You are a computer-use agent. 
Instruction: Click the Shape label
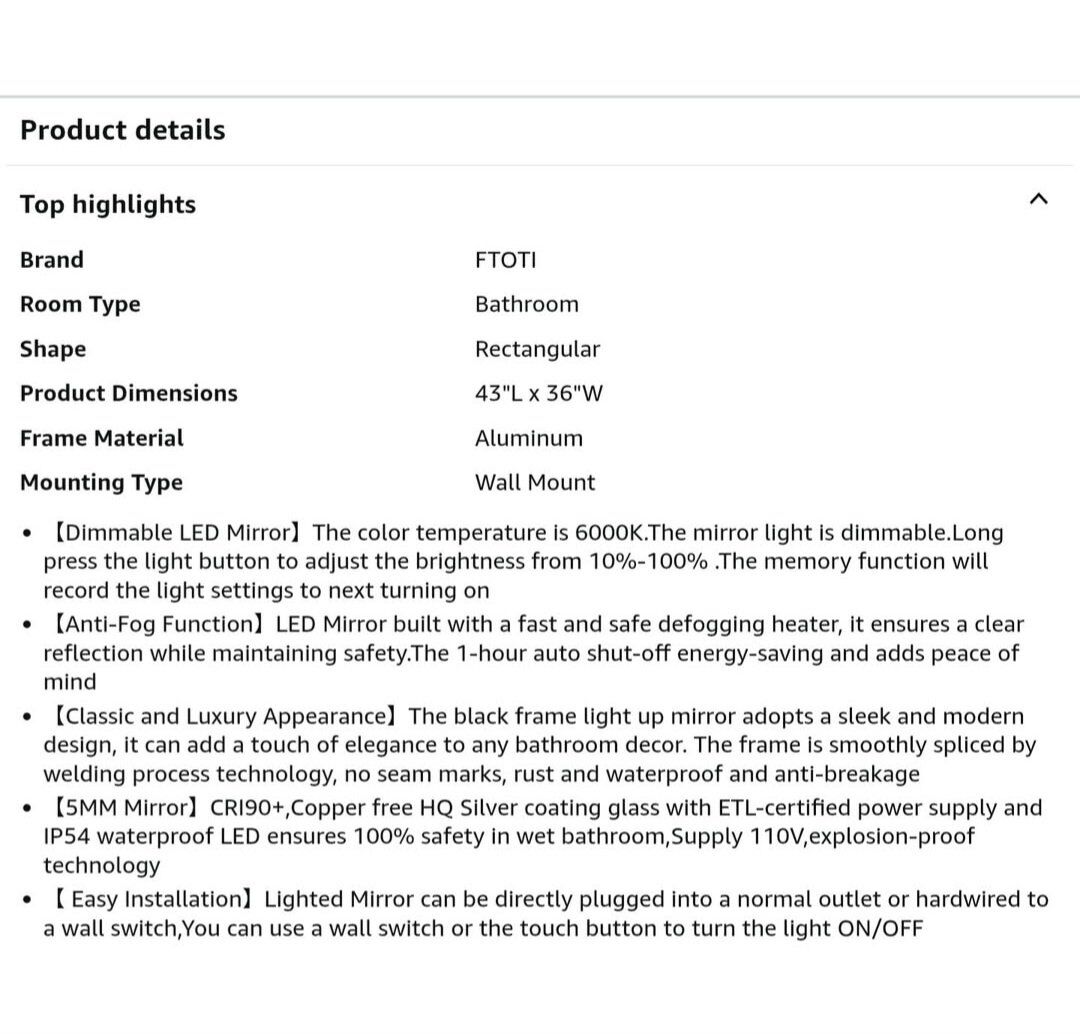(x=53, y=349)
